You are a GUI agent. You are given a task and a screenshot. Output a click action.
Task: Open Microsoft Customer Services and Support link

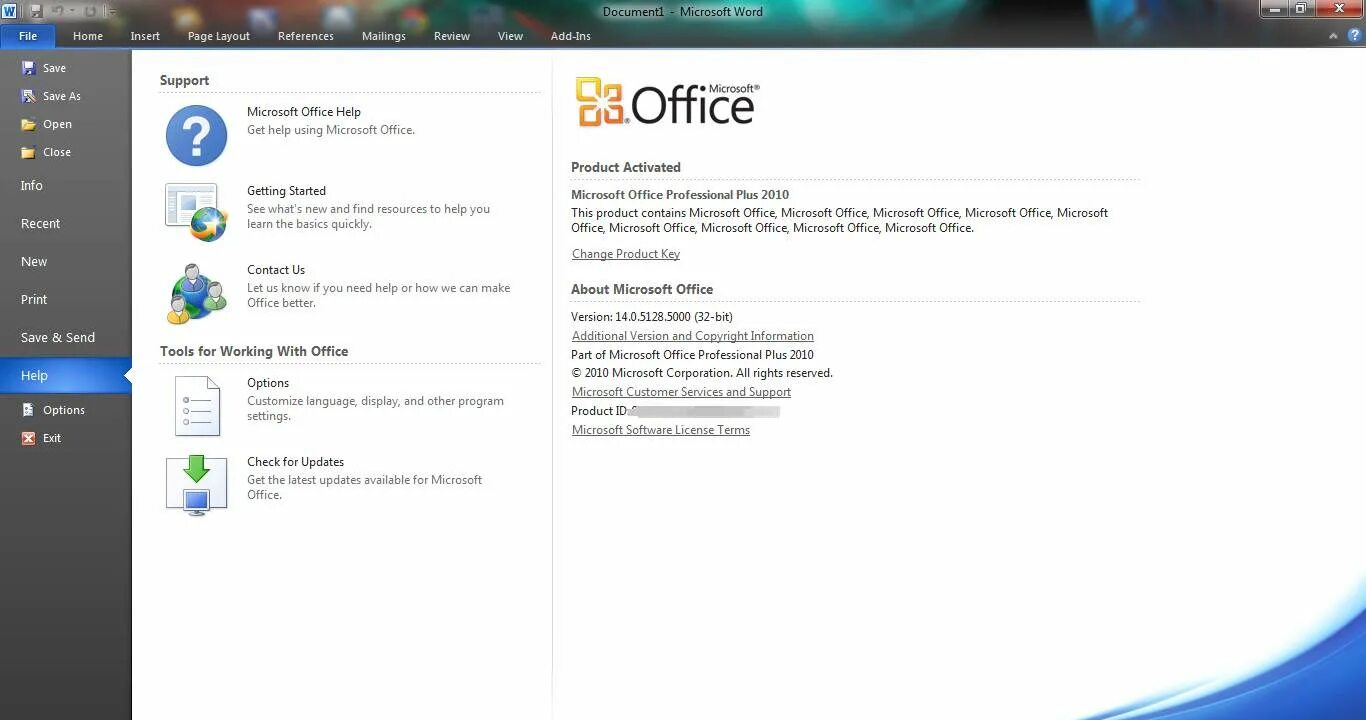coord(681,392)
